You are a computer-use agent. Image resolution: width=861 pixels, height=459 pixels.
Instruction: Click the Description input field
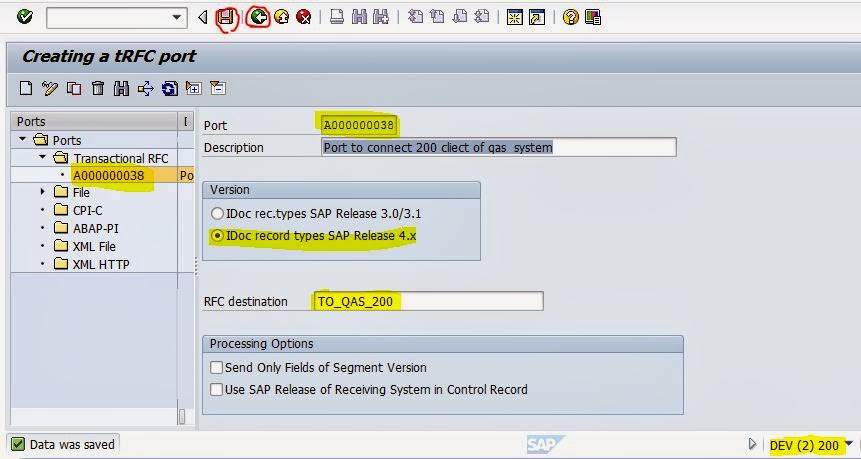[499, 147]
